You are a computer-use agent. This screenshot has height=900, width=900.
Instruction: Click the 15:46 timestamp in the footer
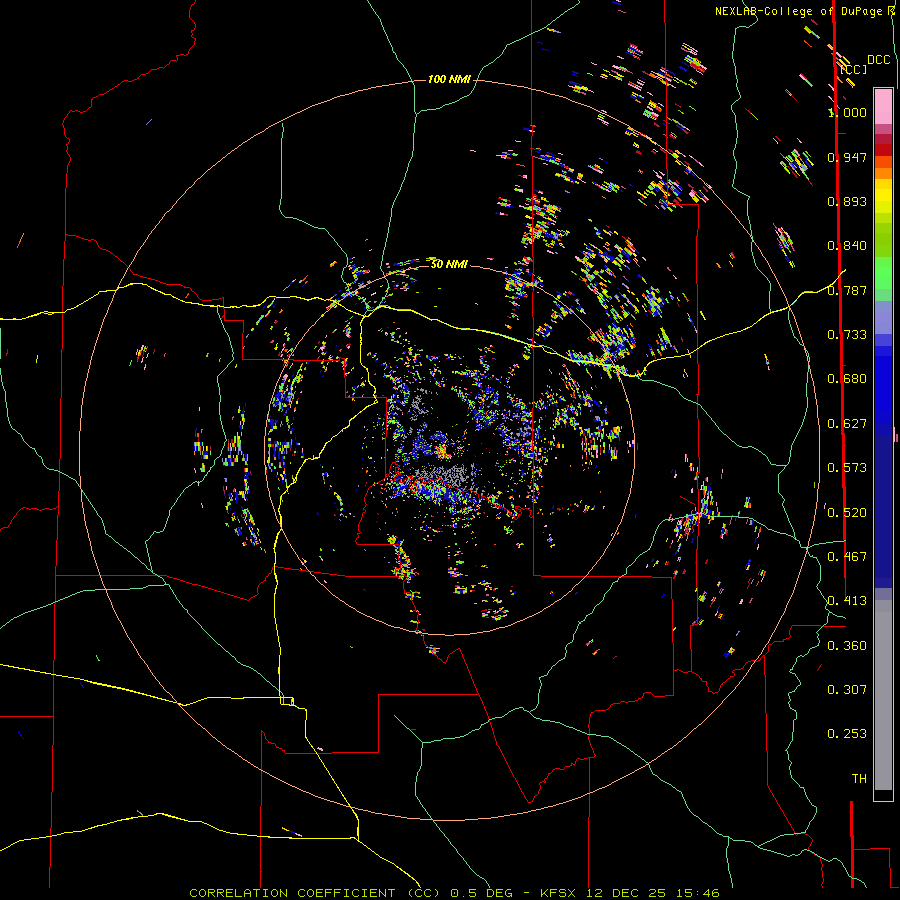coord(696,893)
